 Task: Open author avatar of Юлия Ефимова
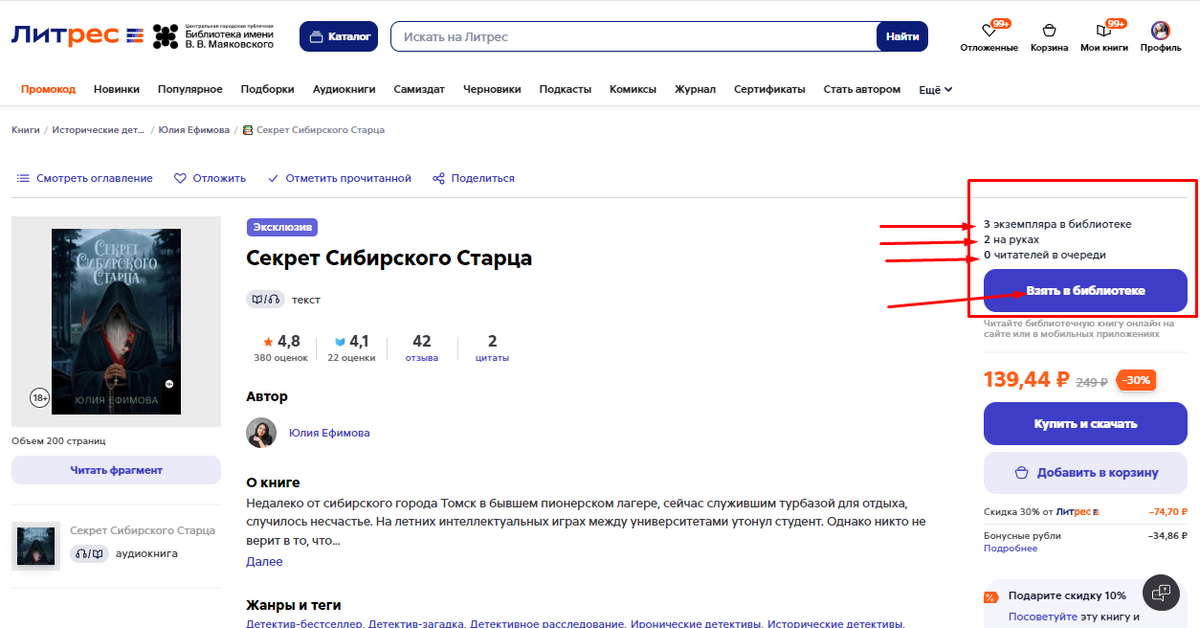point(262,433)
